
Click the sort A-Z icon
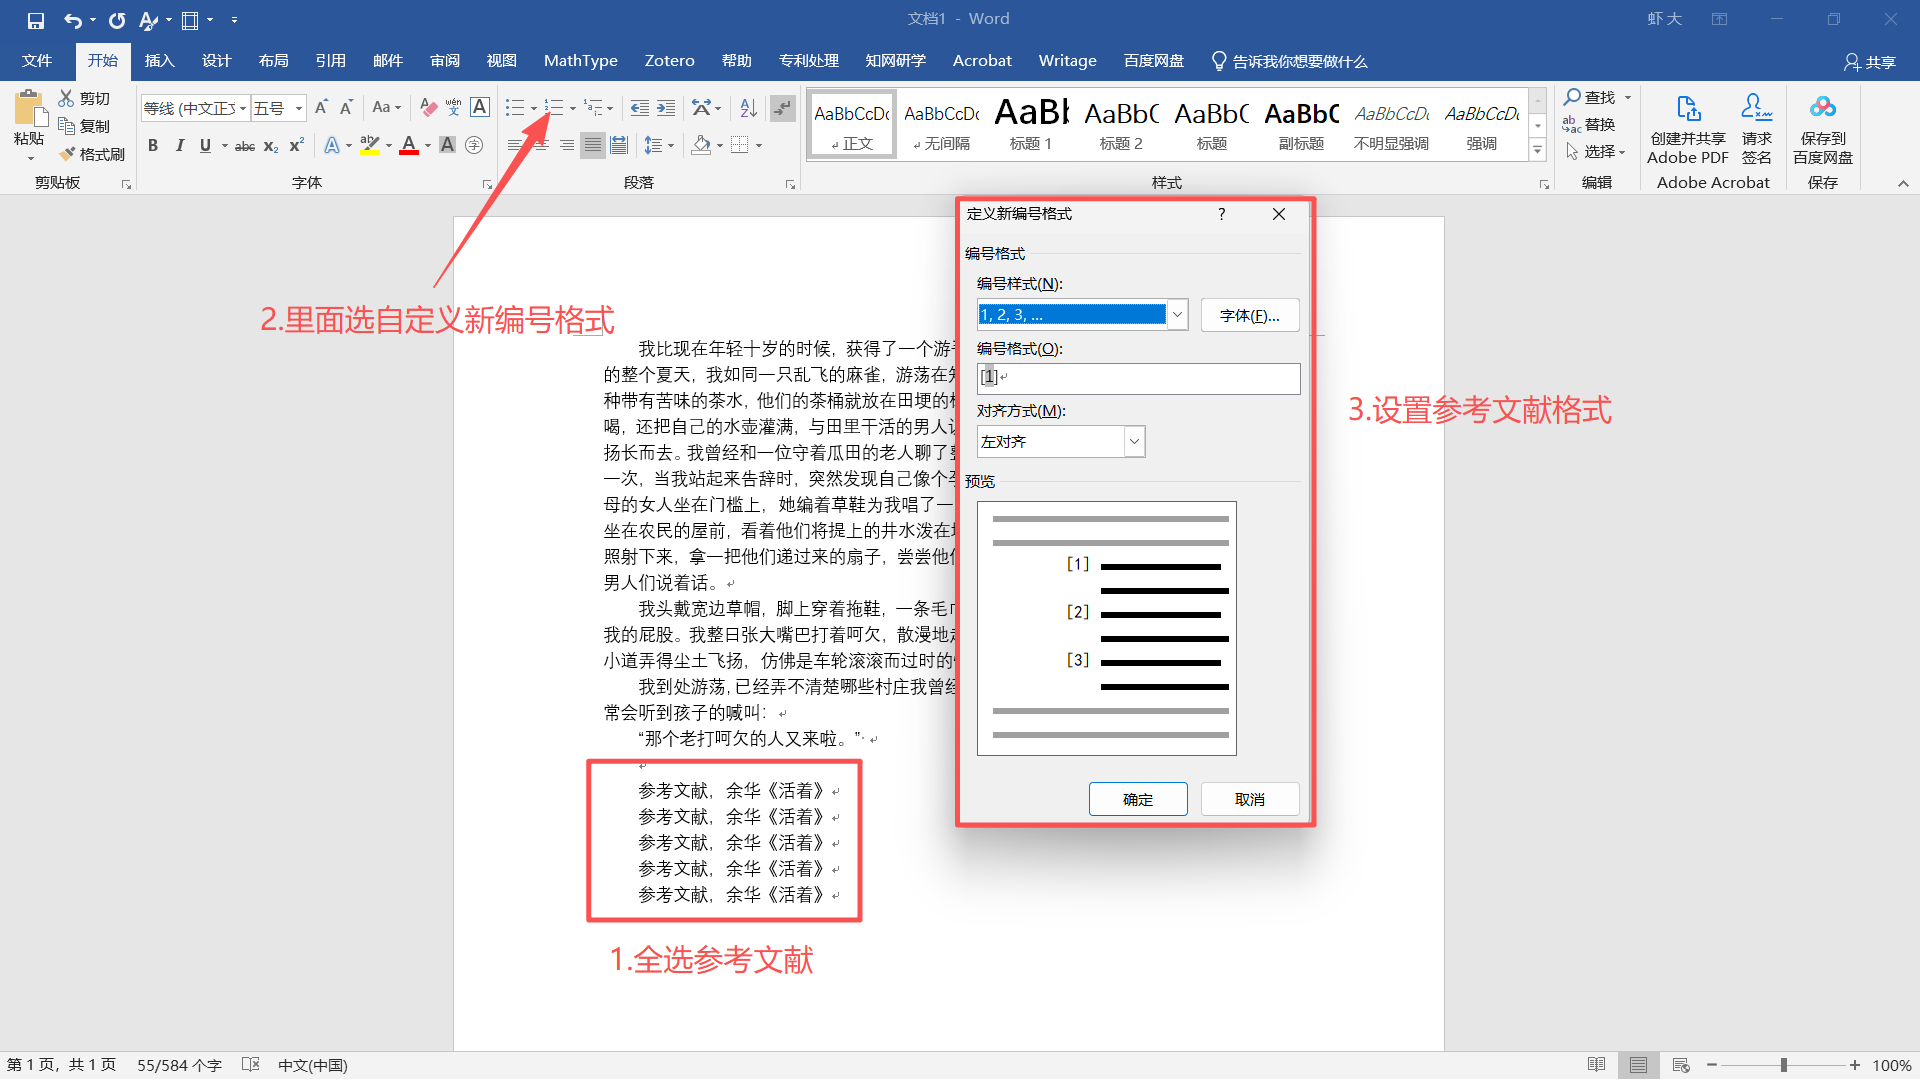click(x=748, y=108)
